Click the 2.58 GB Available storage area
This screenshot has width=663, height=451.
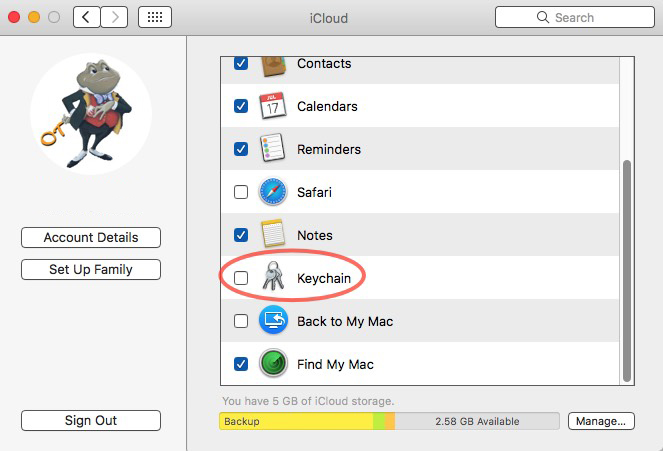point(477,421)
